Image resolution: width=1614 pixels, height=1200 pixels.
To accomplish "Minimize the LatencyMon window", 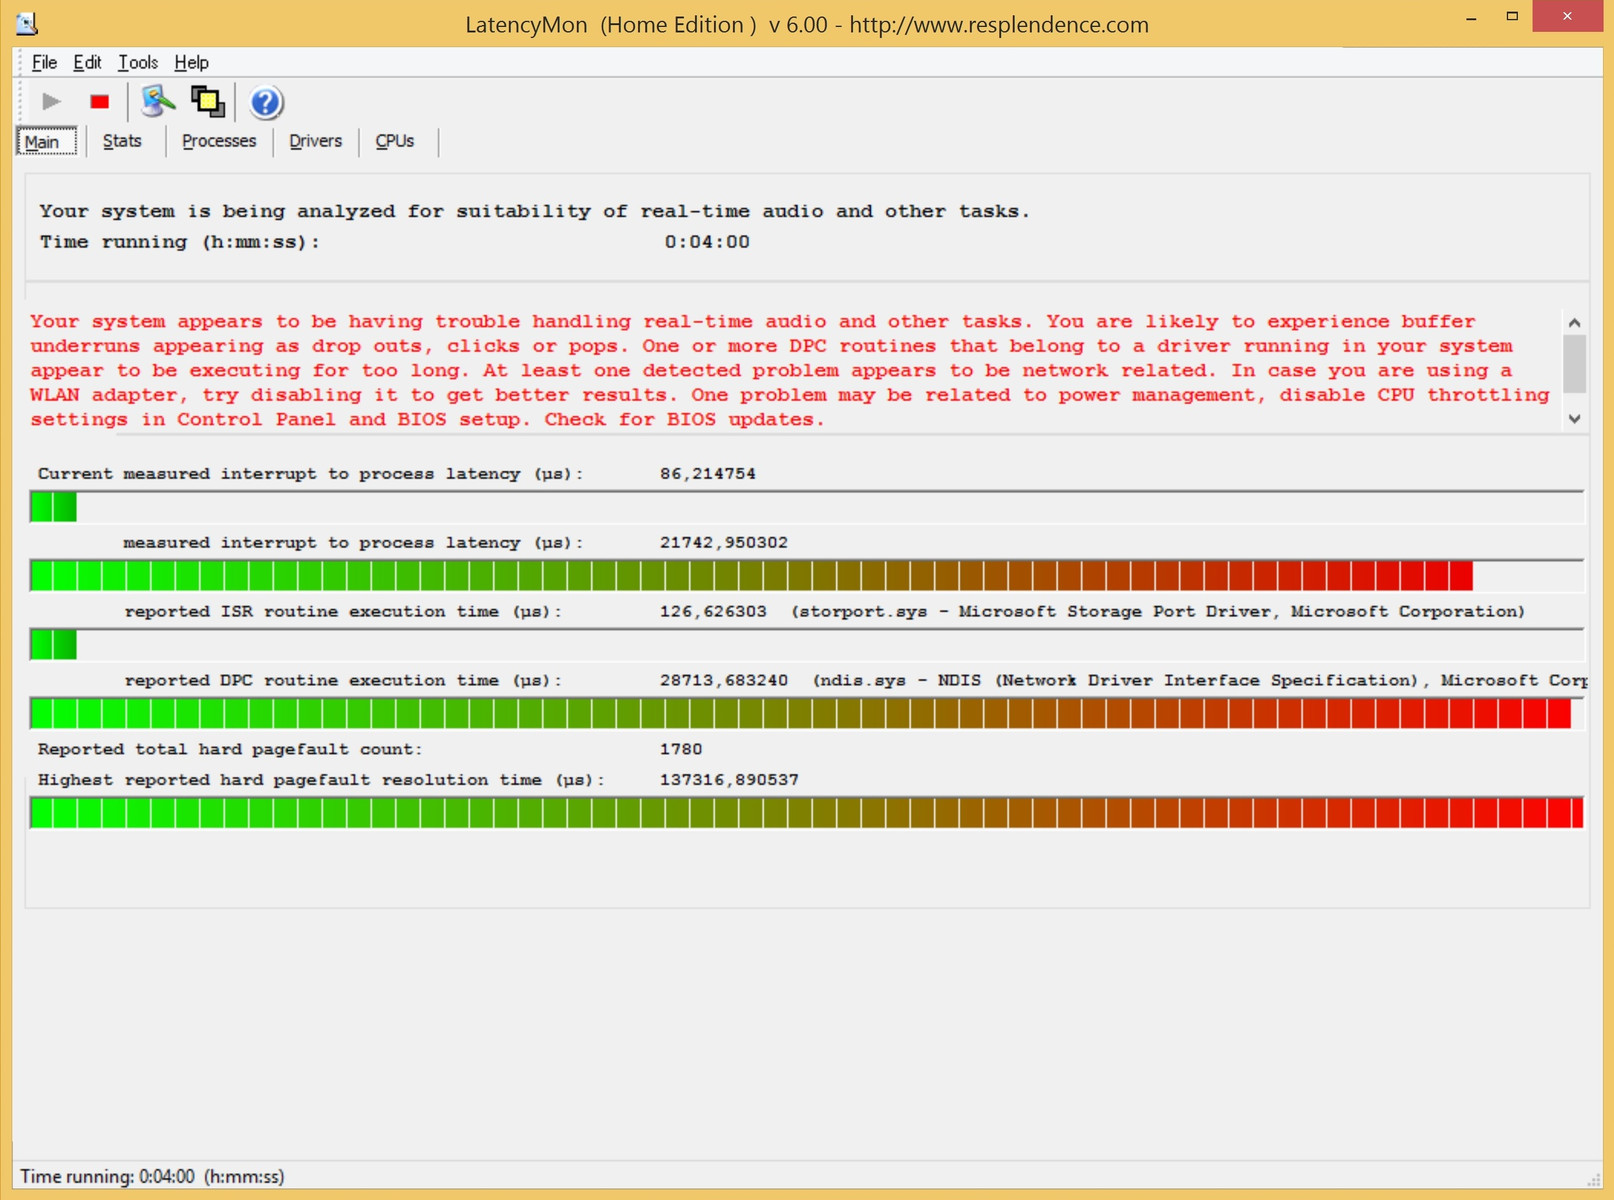I will click(1472, 17).
